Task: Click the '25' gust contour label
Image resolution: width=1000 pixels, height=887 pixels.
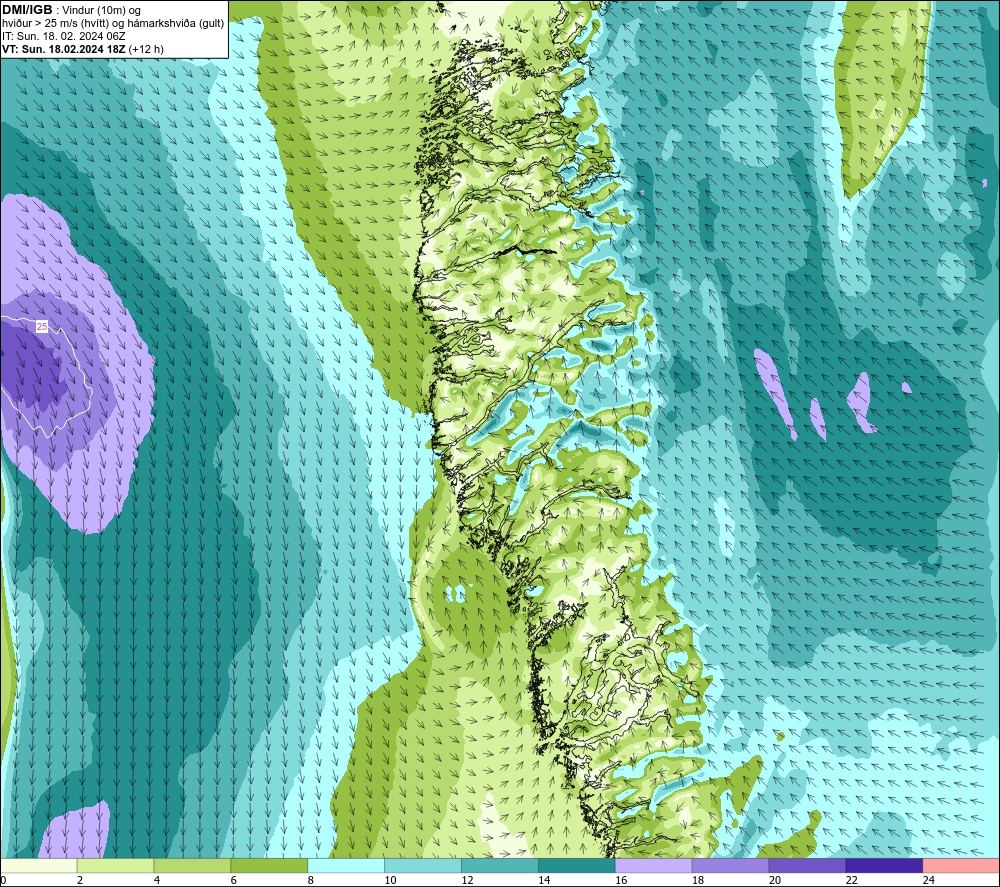Action: click(41, 326)
